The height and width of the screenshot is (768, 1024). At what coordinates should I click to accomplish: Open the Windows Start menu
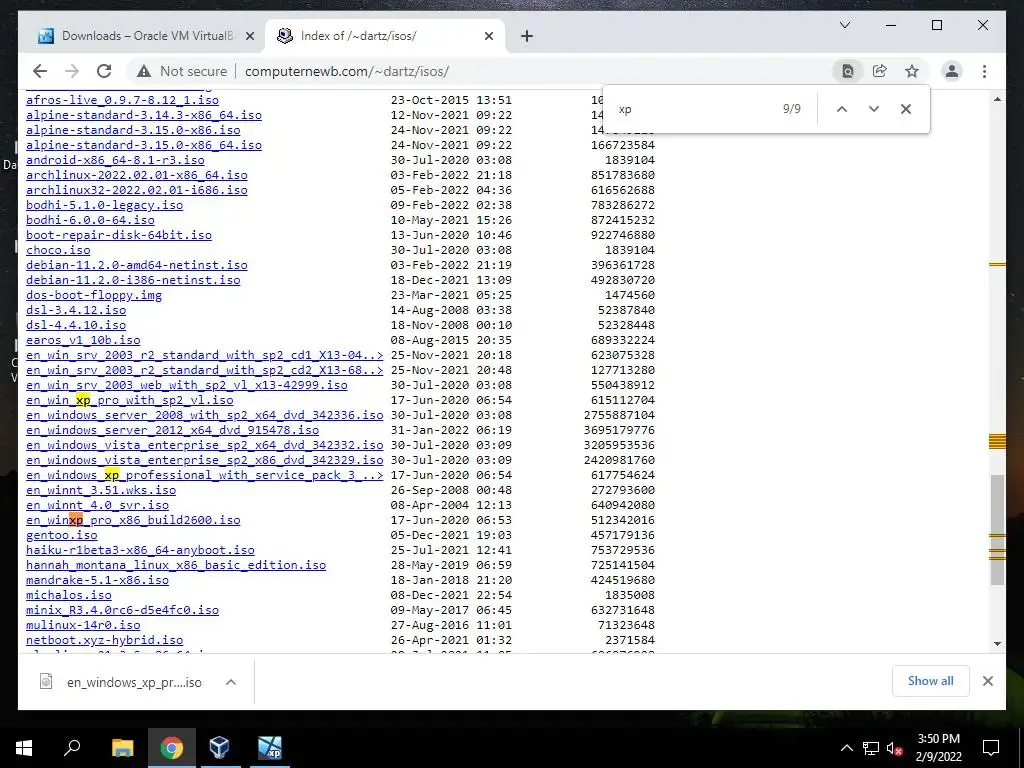[24, 748]
